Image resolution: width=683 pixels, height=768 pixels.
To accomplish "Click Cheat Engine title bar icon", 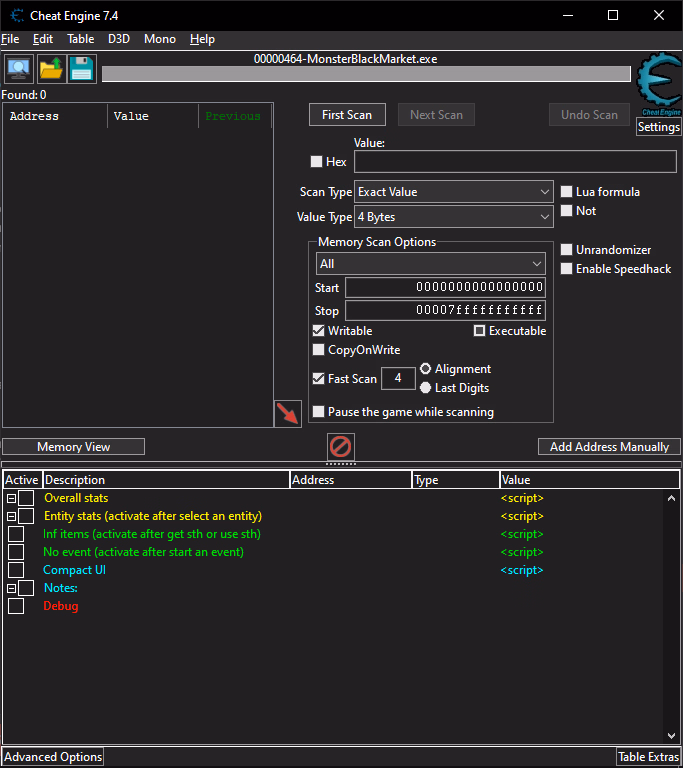I will coord(17,16).
